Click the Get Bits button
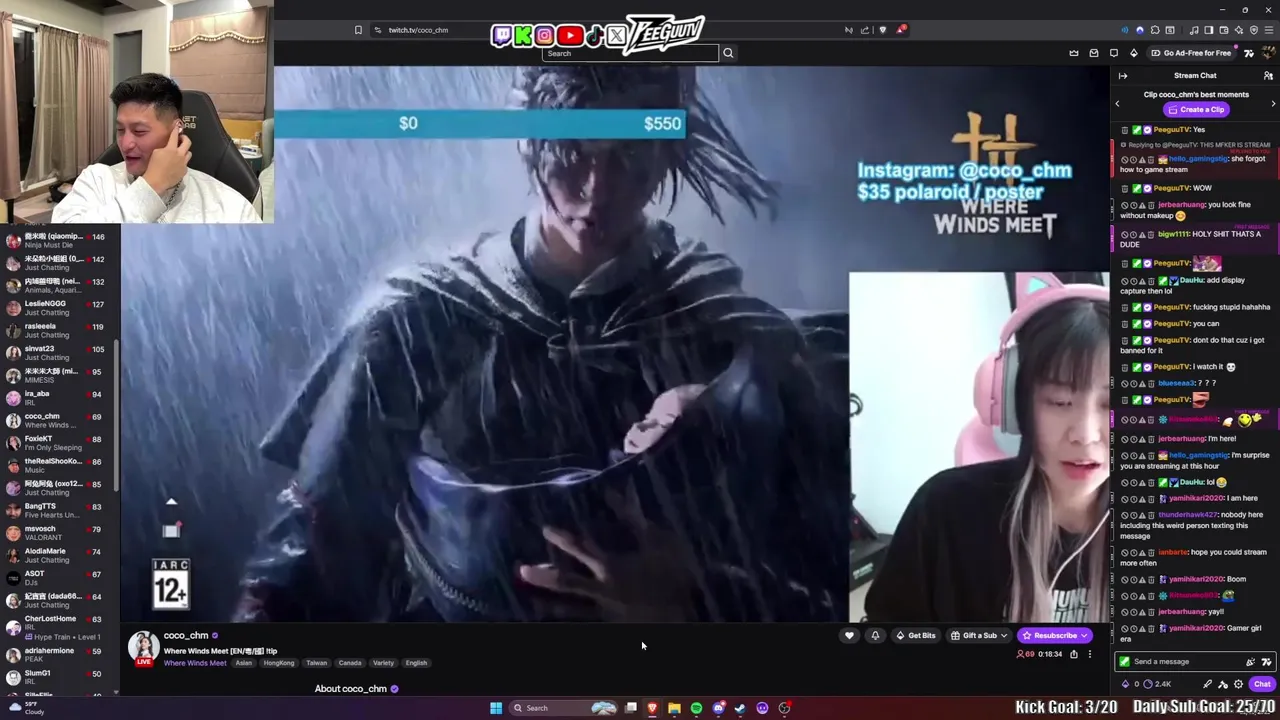 915,635
